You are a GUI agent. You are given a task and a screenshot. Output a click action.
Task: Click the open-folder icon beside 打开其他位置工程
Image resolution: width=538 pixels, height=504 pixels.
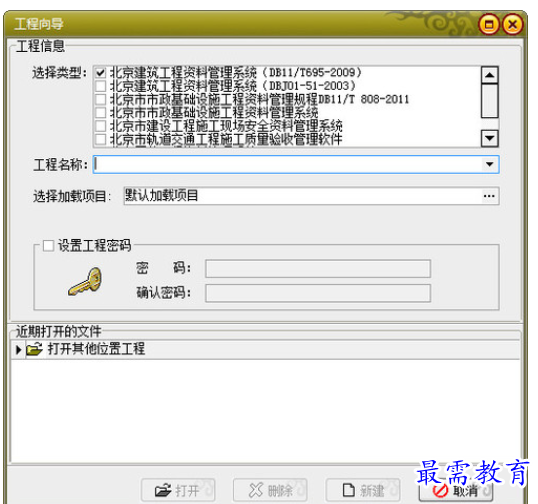(34, 350)
